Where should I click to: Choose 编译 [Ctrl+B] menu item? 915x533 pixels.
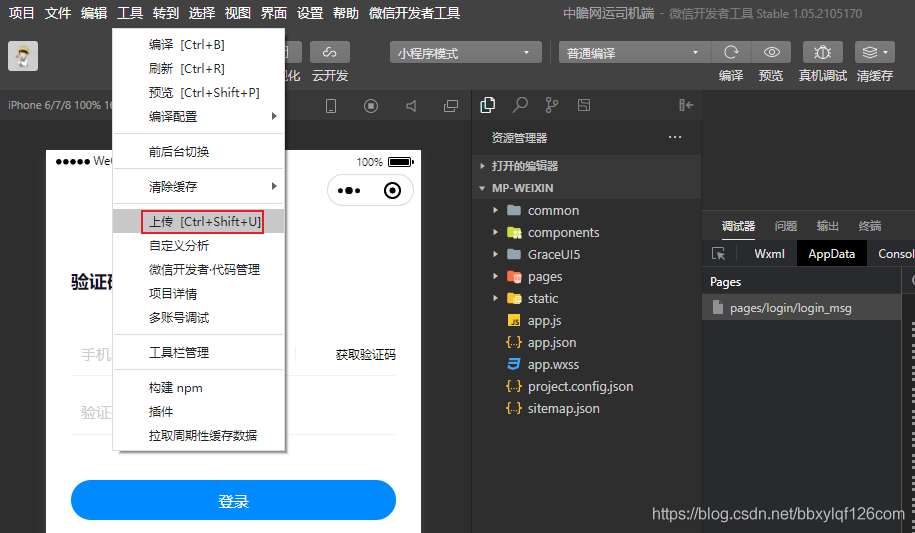(198, 44)
